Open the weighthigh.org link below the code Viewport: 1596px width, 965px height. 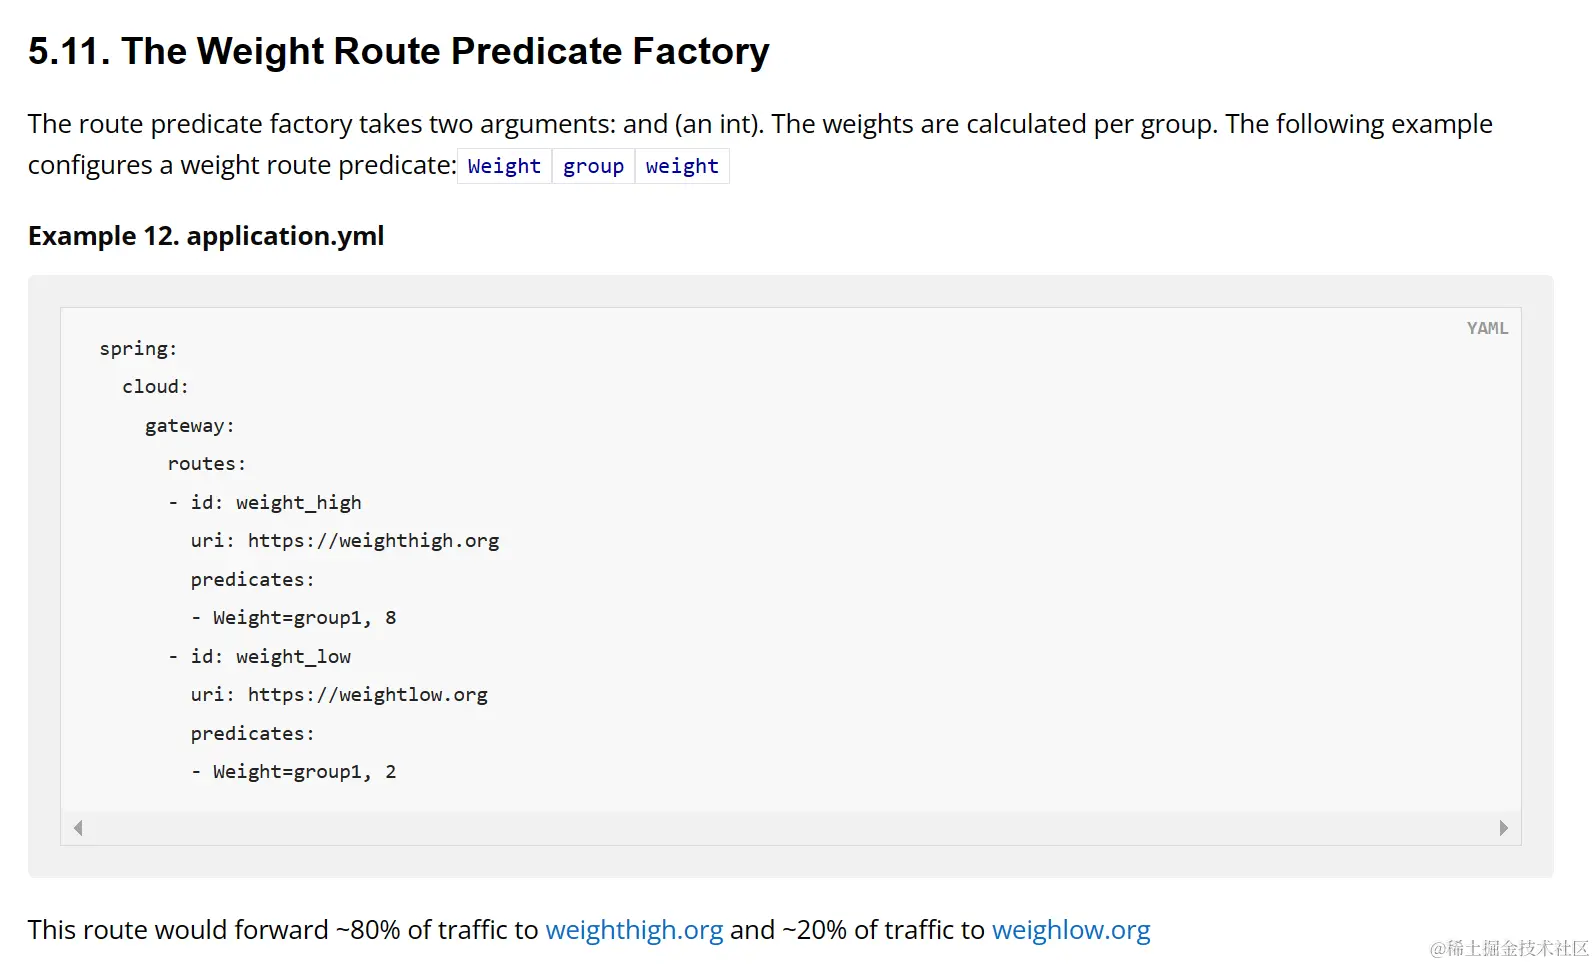[634, 930]
